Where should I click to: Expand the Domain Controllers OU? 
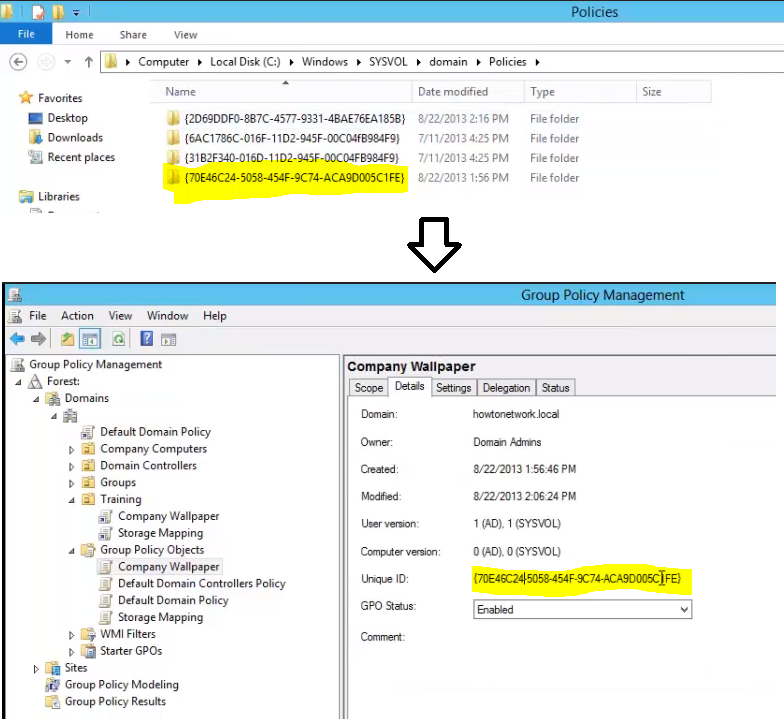point(72,466)
